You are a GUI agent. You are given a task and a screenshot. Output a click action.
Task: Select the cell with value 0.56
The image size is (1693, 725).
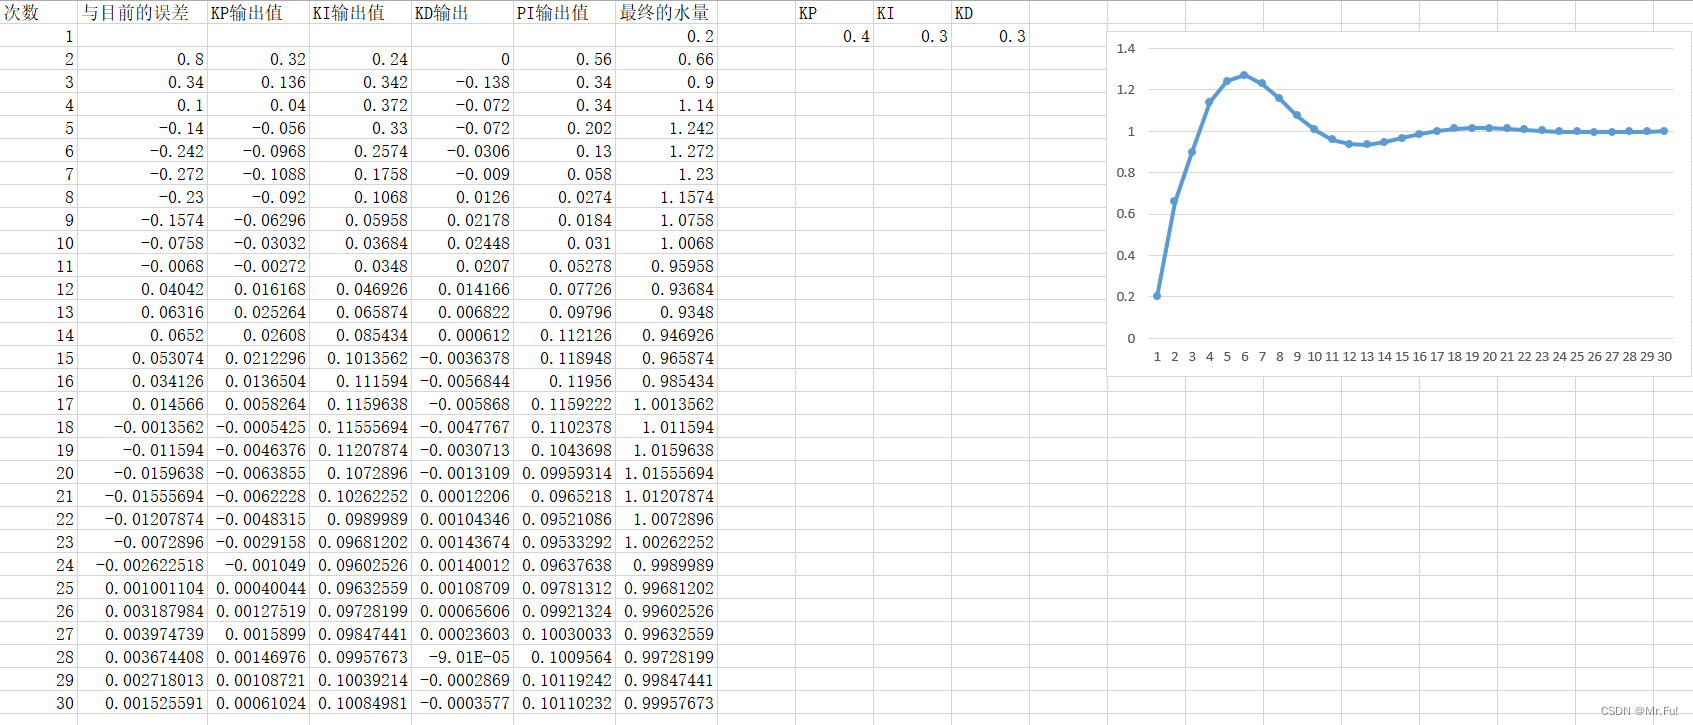(564, 59)
